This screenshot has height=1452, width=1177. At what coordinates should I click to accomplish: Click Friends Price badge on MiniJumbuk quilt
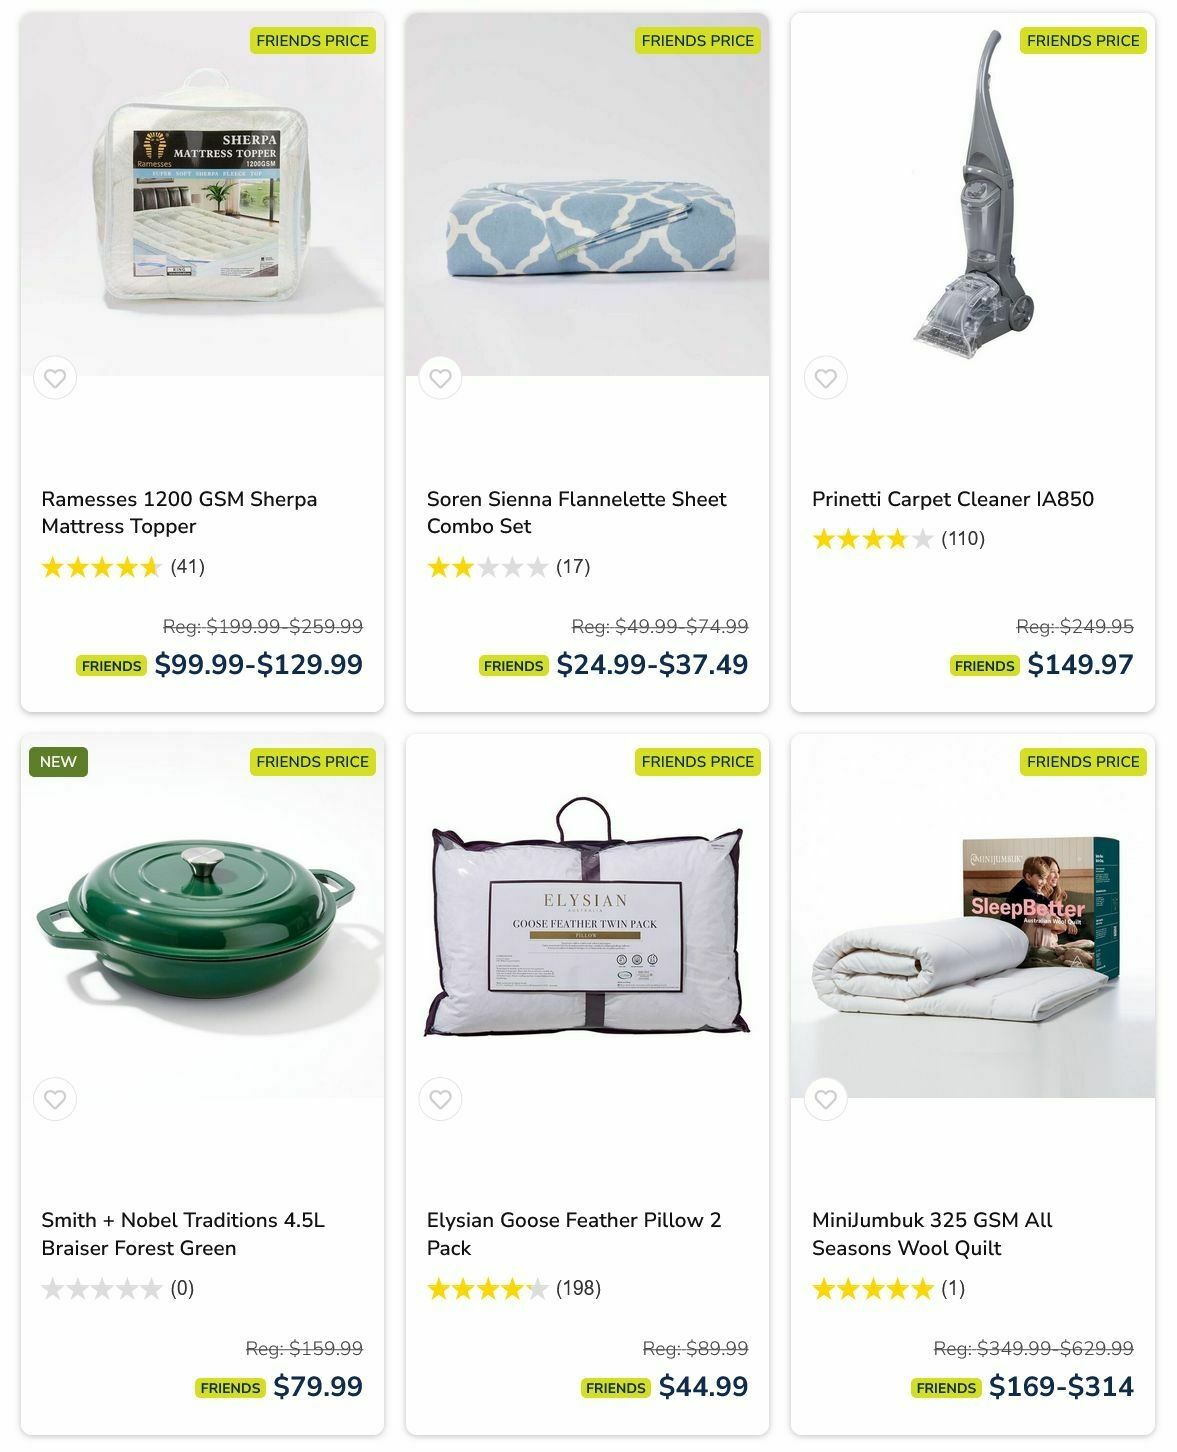1083,761
